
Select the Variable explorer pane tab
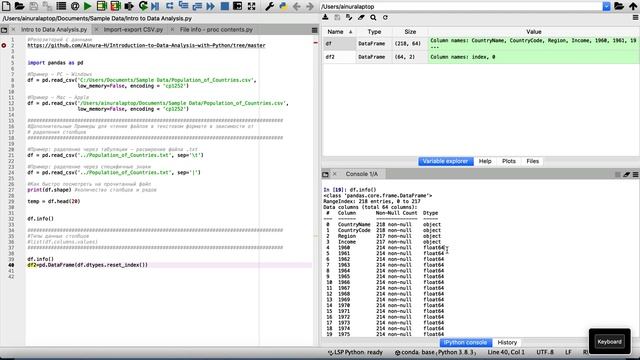pos(446,161)
